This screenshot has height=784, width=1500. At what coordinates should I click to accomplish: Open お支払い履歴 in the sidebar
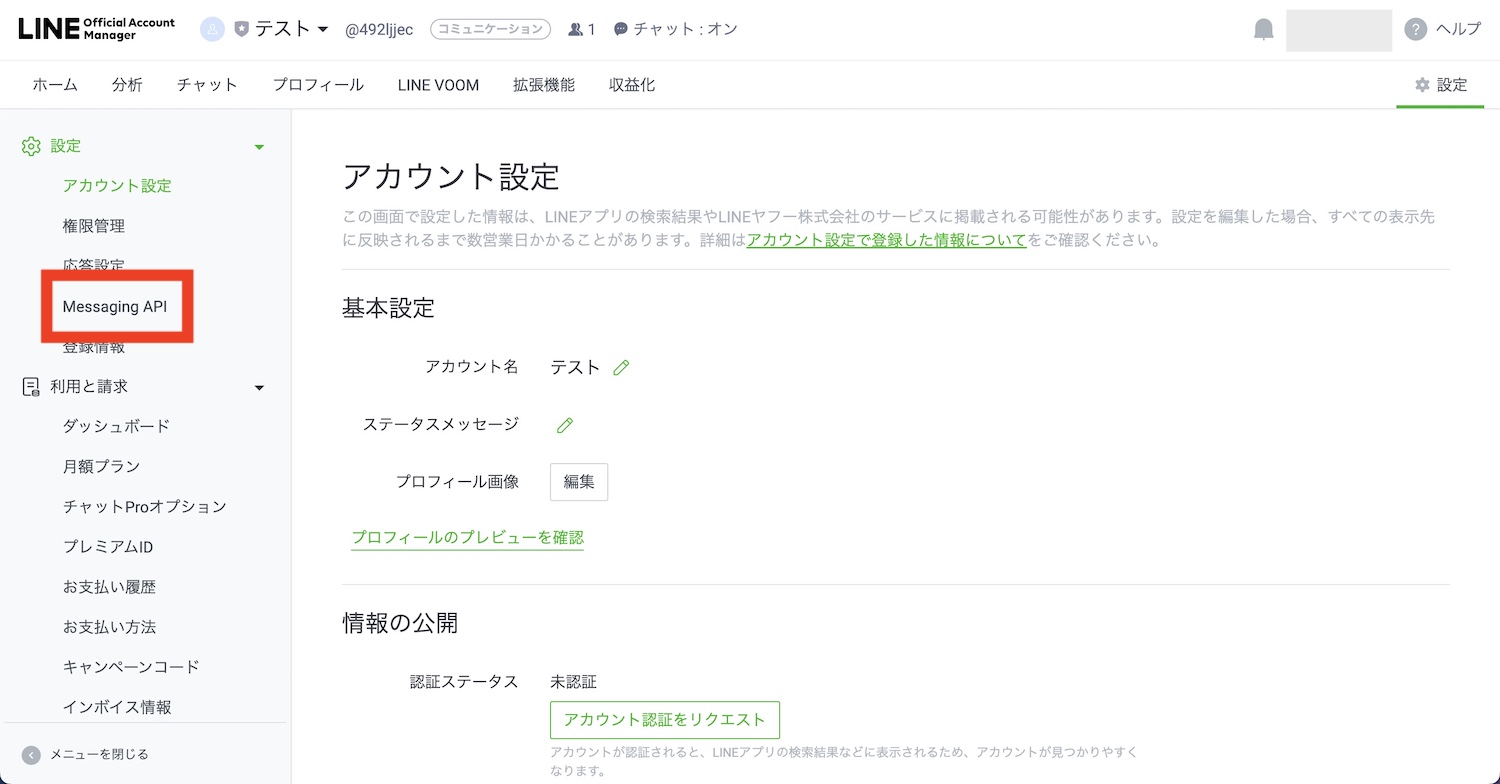click(x=109, y=587)
